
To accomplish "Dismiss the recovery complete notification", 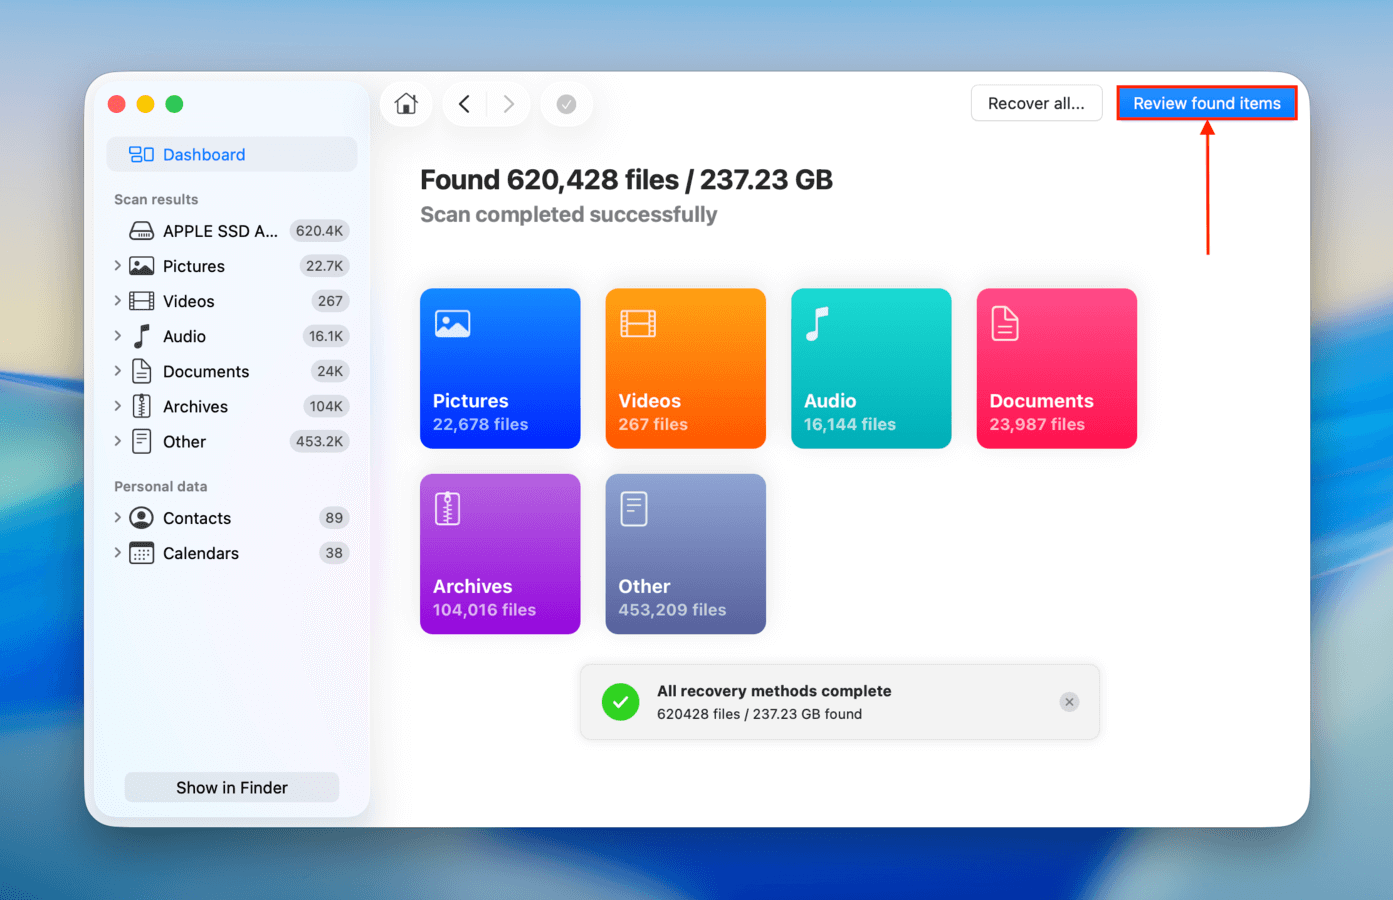I will [1069, 702].
